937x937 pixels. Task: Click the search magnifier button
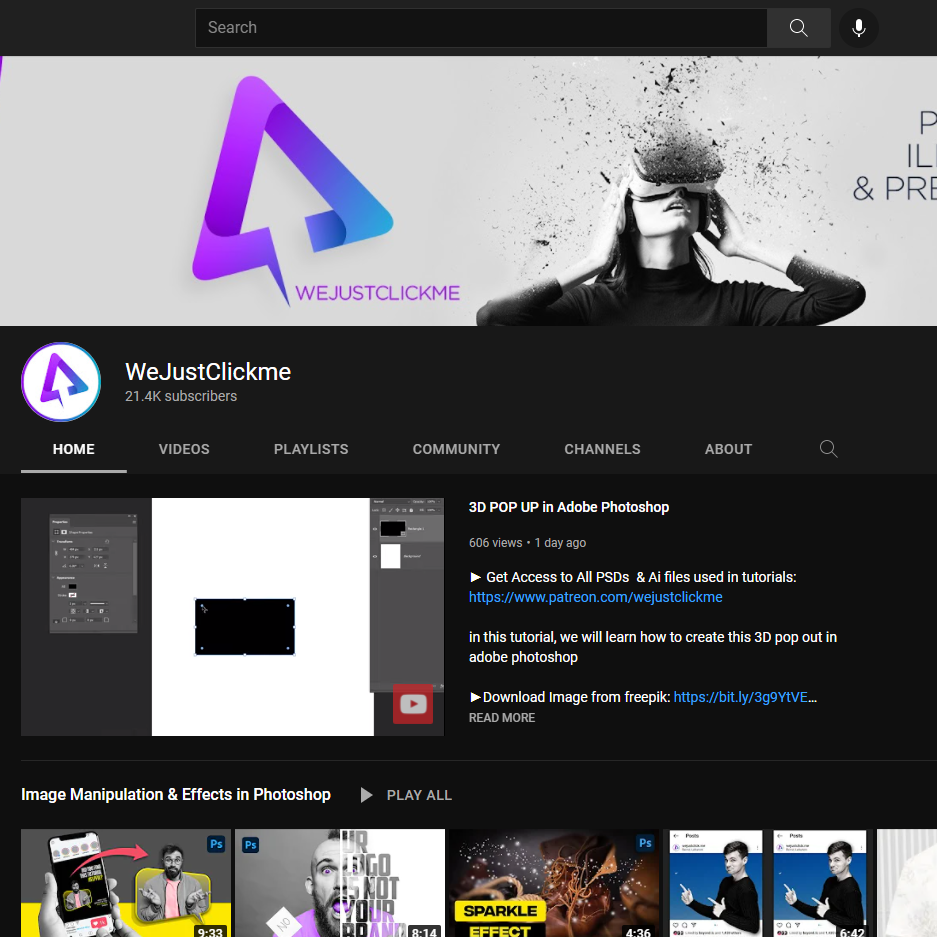(798, 27)
